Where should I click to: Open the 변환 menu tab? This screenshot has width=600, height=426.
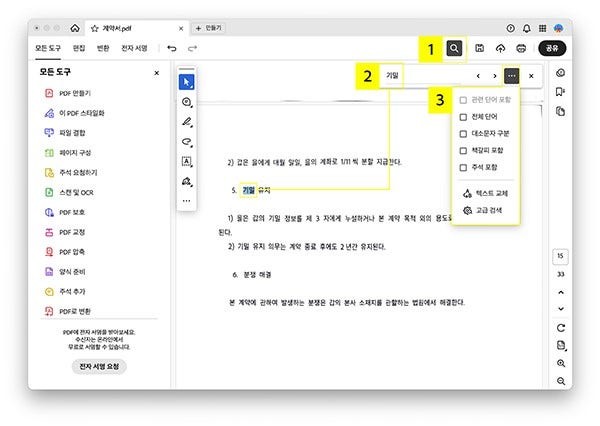pos(103,48)
